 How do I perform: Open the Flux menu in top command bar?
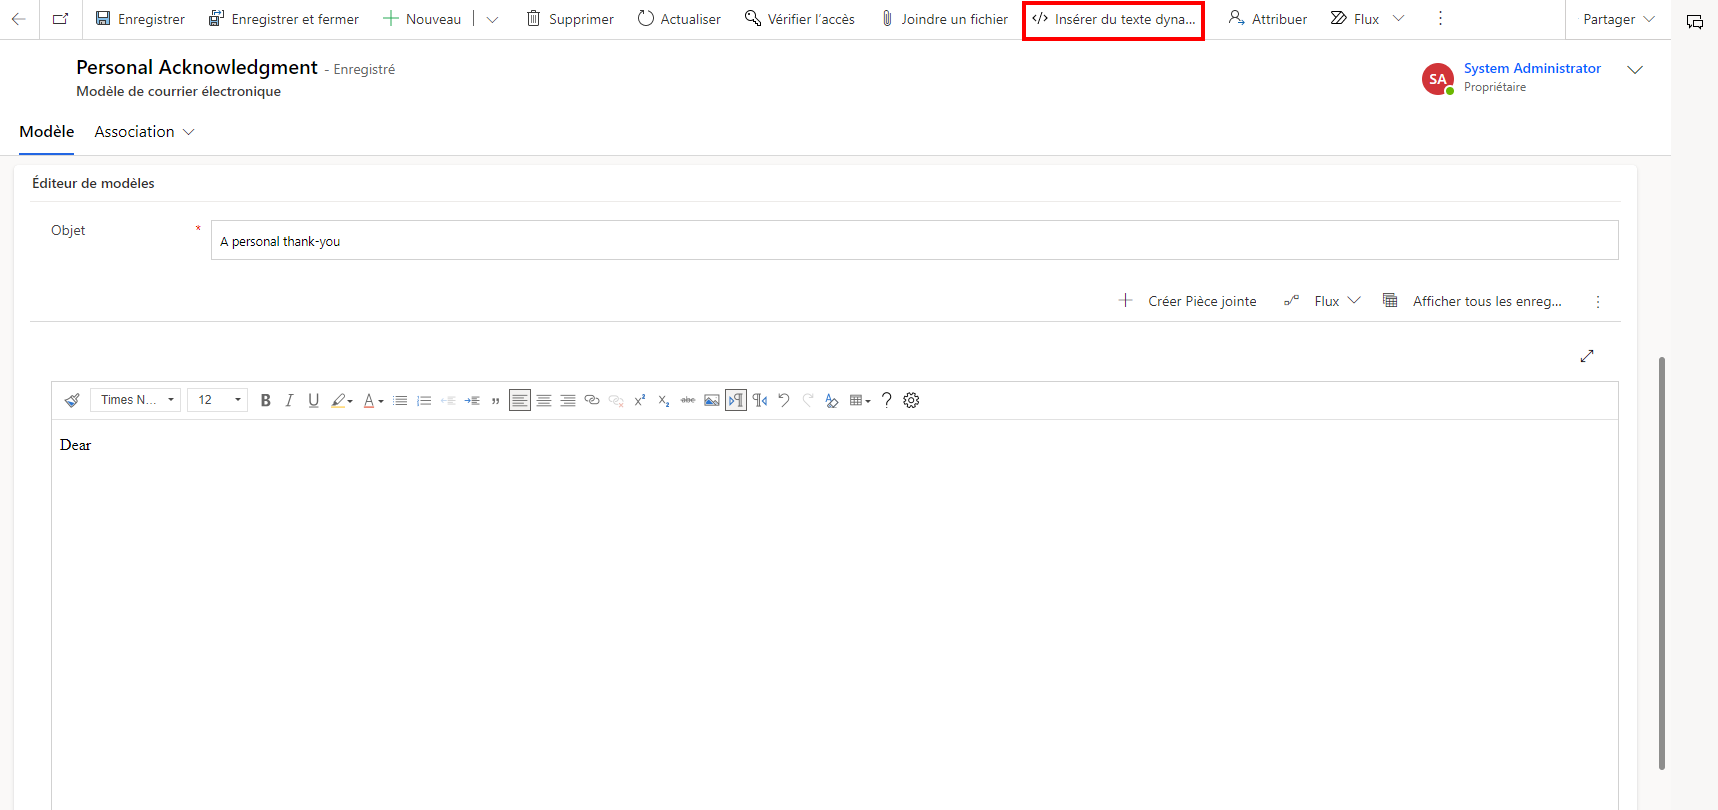[x=1367, y=19]
